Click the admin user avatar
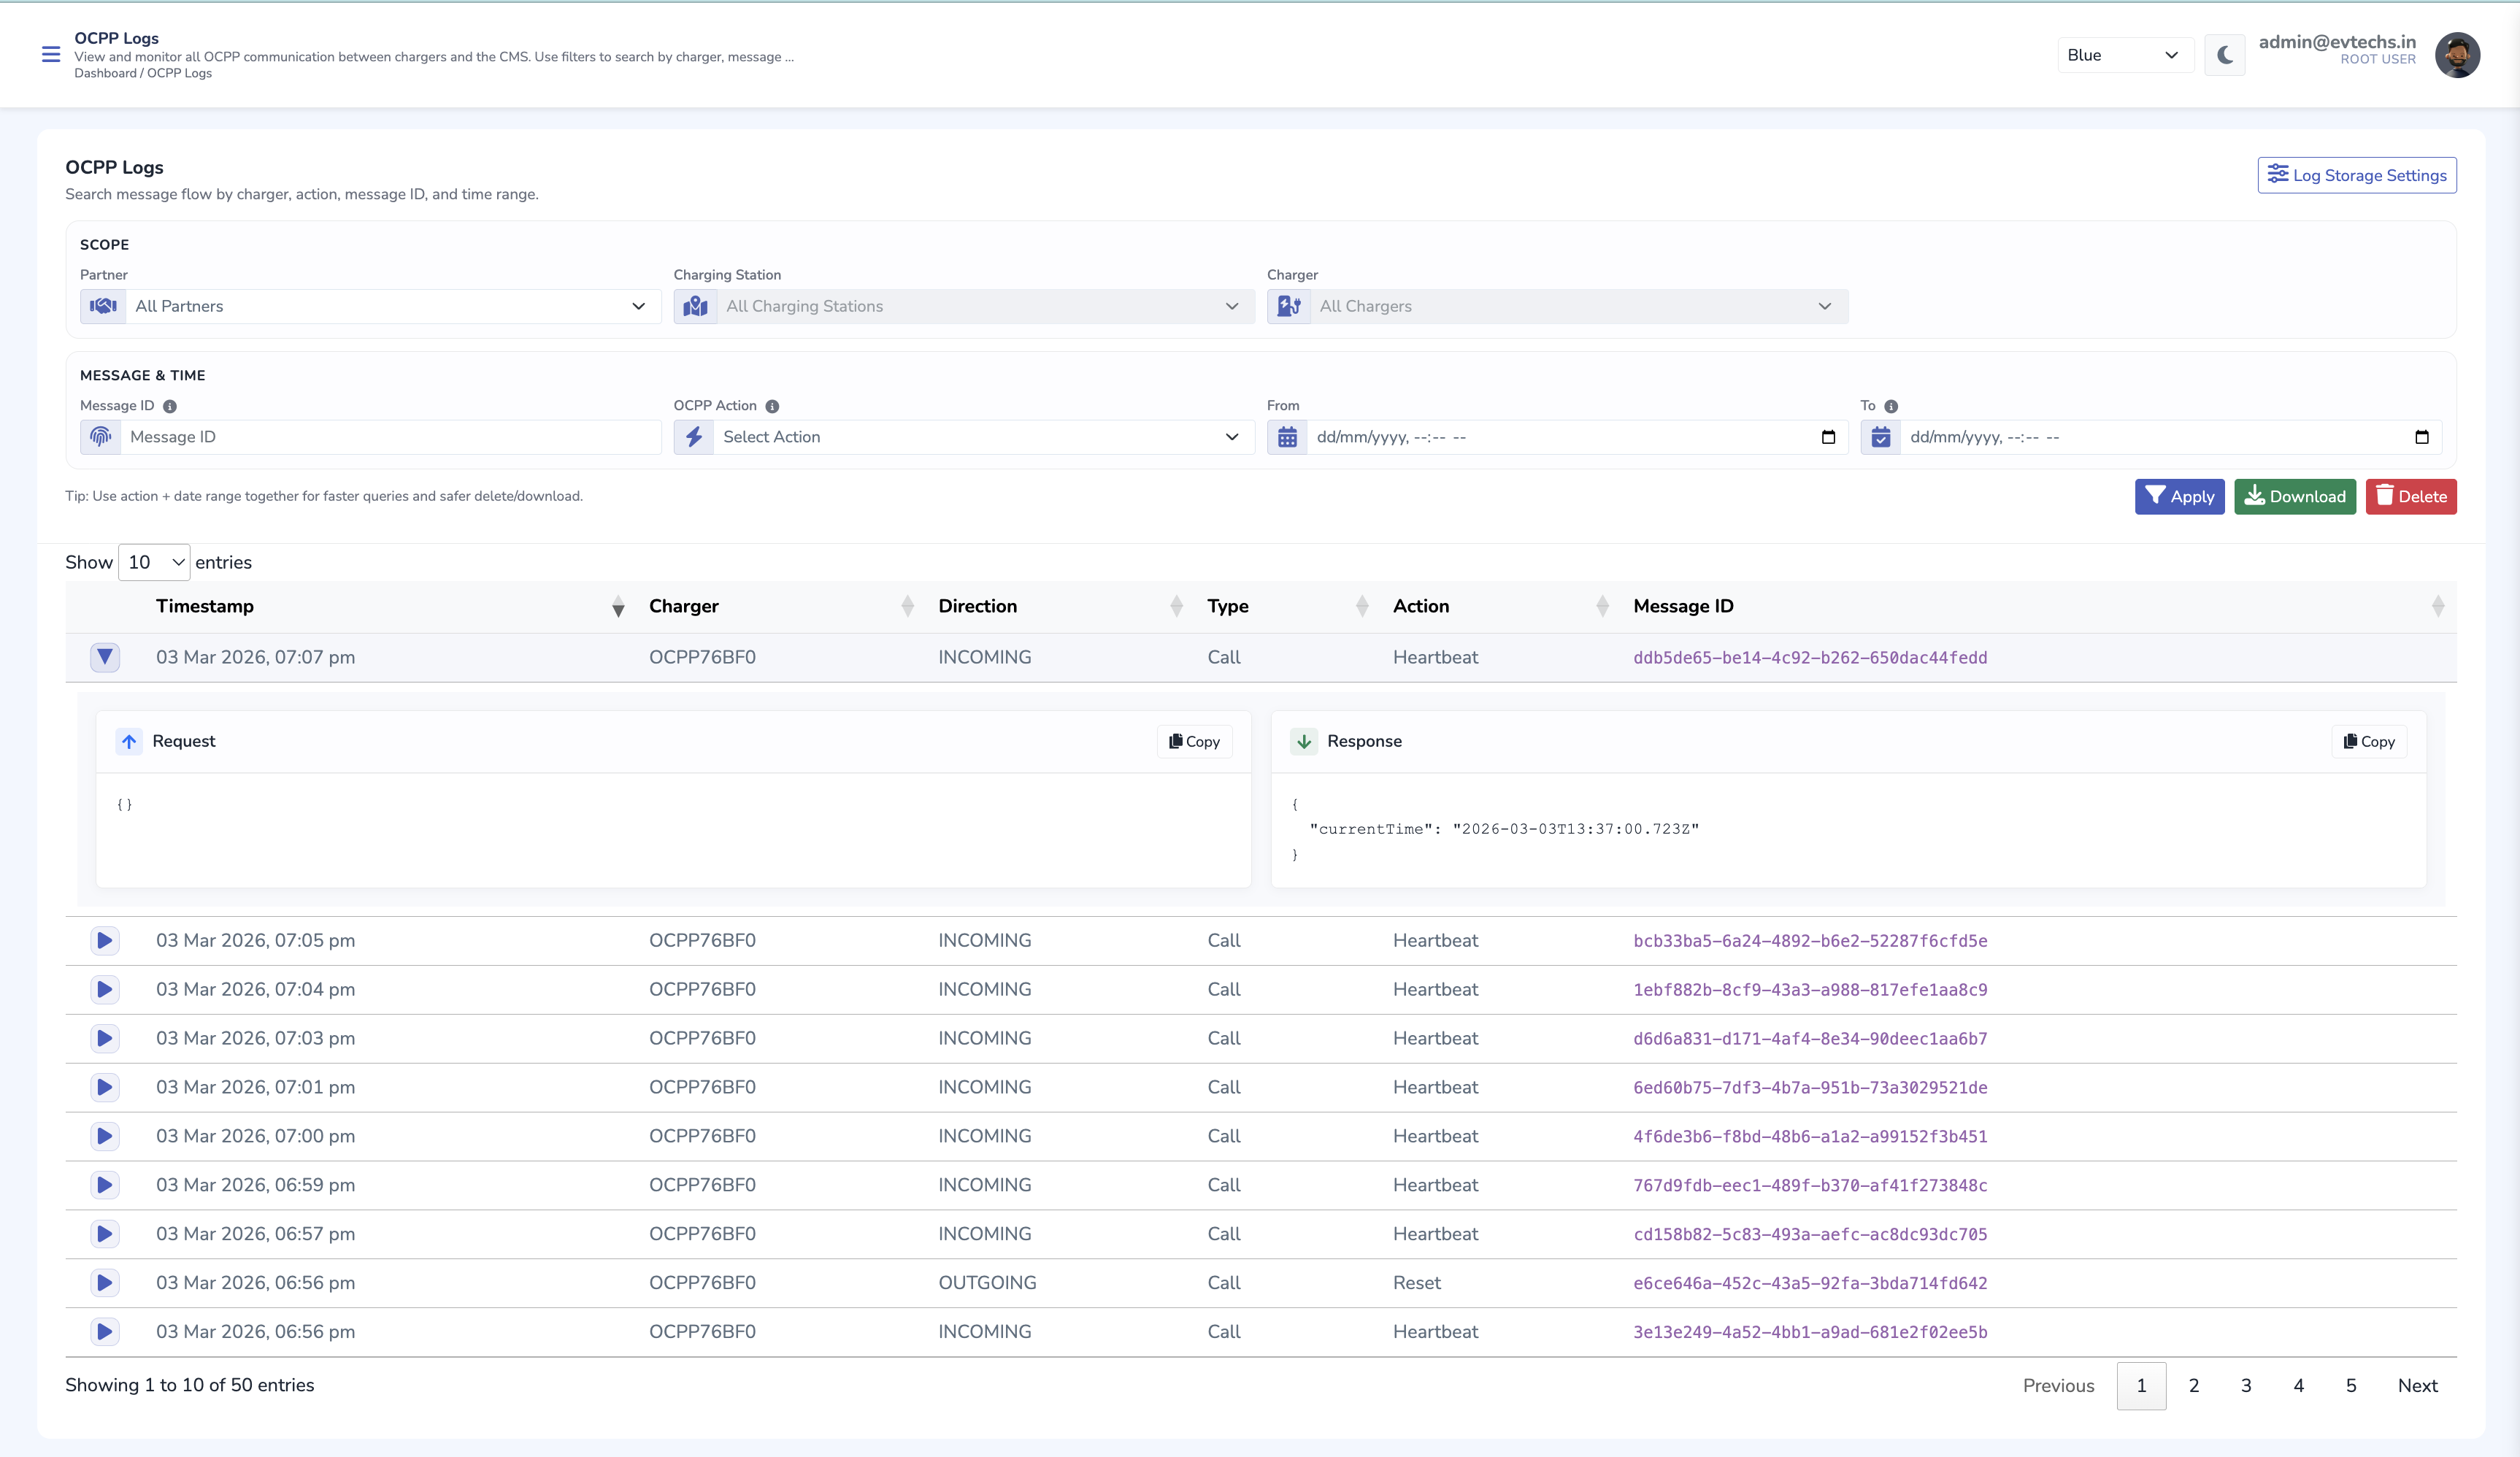The image size is (2520, 1457). click(2456, 55)
